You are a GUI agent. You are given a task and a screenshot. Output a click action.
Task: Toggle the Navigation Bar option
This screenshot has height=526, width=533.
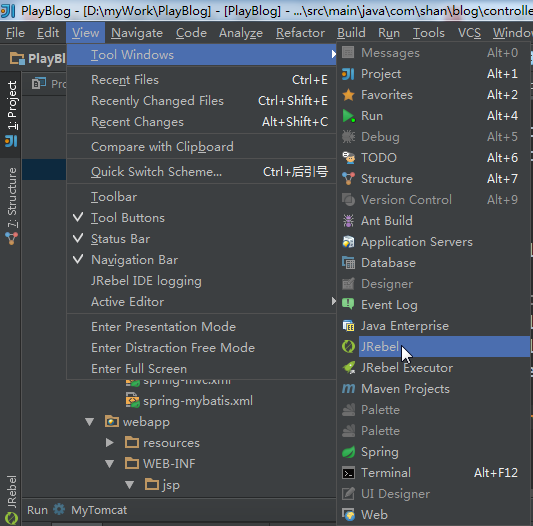[201, 260]
